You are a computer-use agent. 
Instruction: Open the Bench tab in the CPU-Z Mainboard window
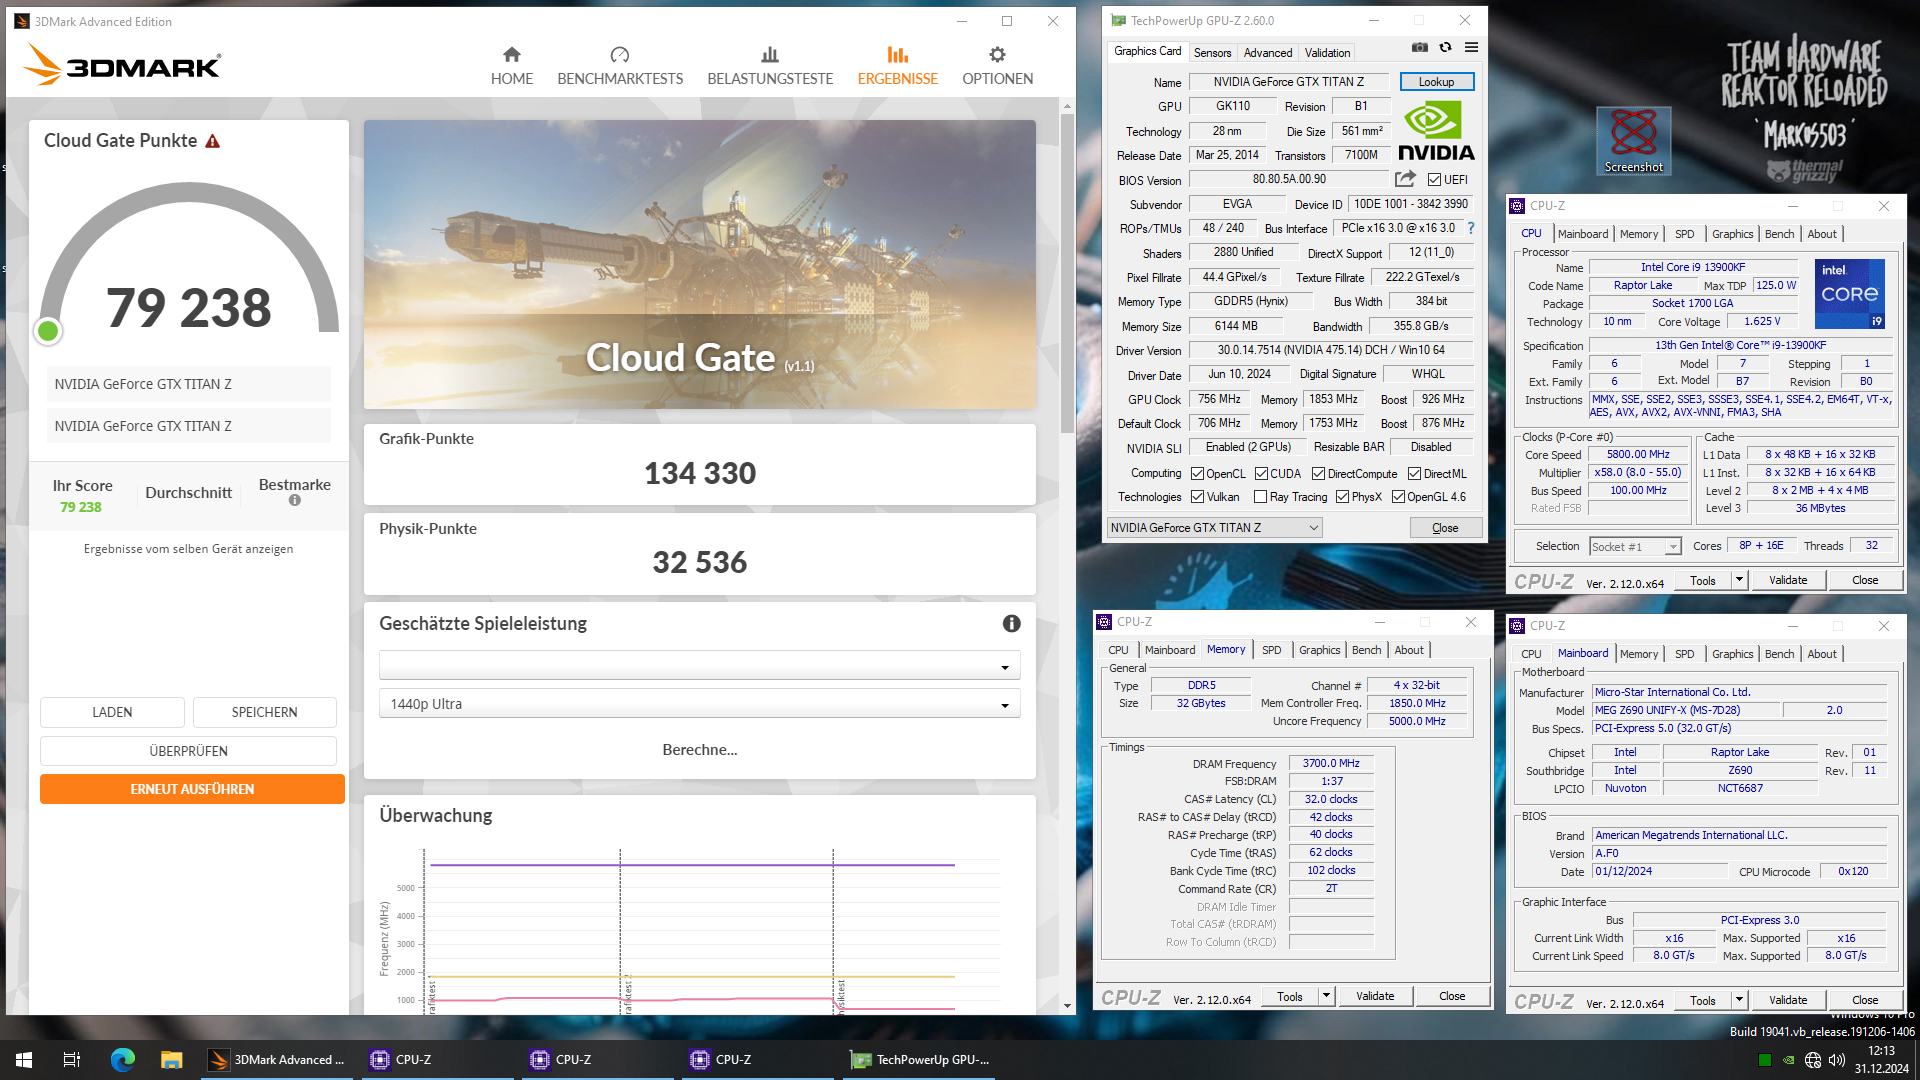[1779, 654]
